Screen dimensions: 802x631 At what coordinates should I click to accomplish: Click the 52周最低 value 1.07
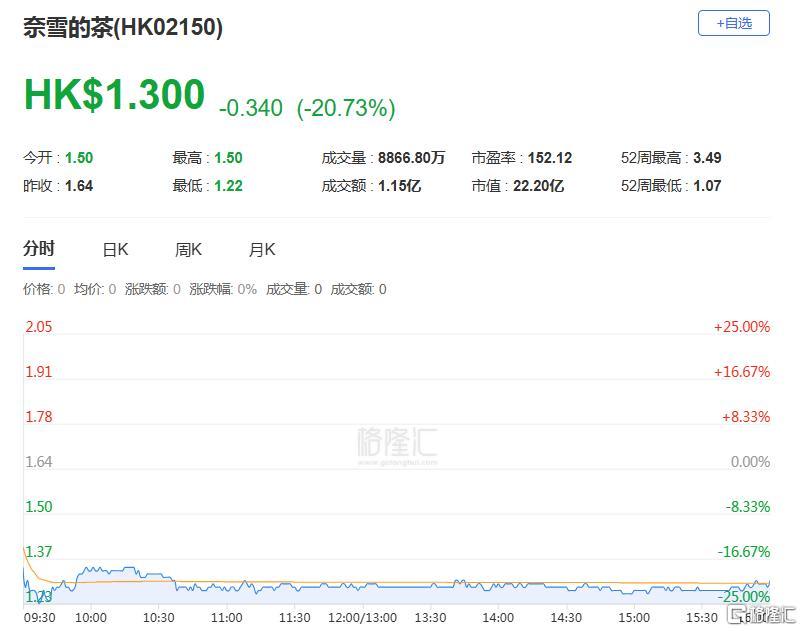pyautogui.click(x=707, y=186)
